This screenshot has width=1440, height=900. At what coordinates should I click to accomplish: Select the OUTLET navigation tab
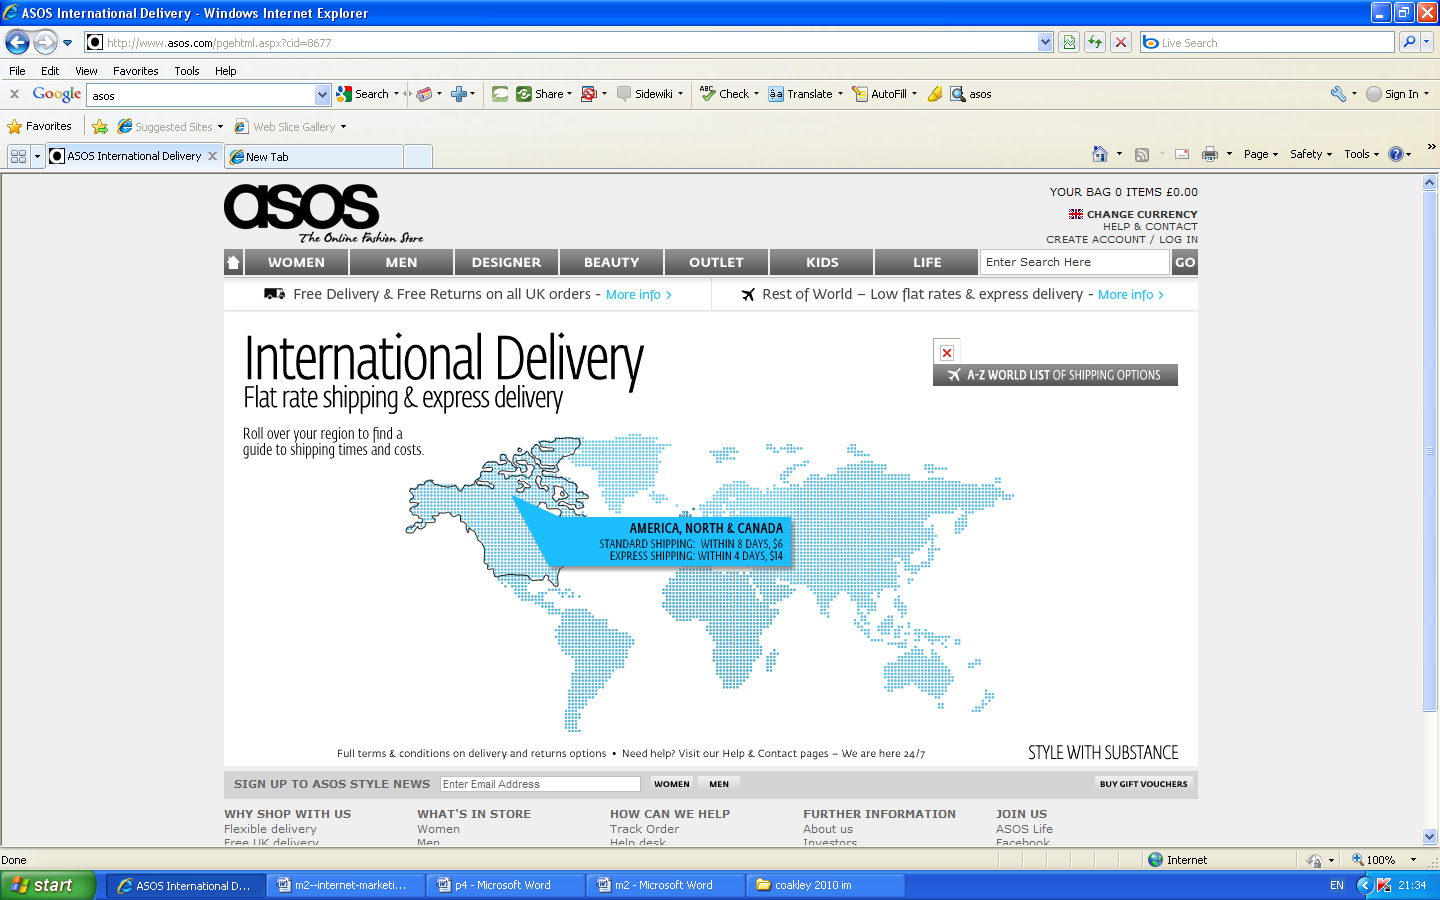716,262
